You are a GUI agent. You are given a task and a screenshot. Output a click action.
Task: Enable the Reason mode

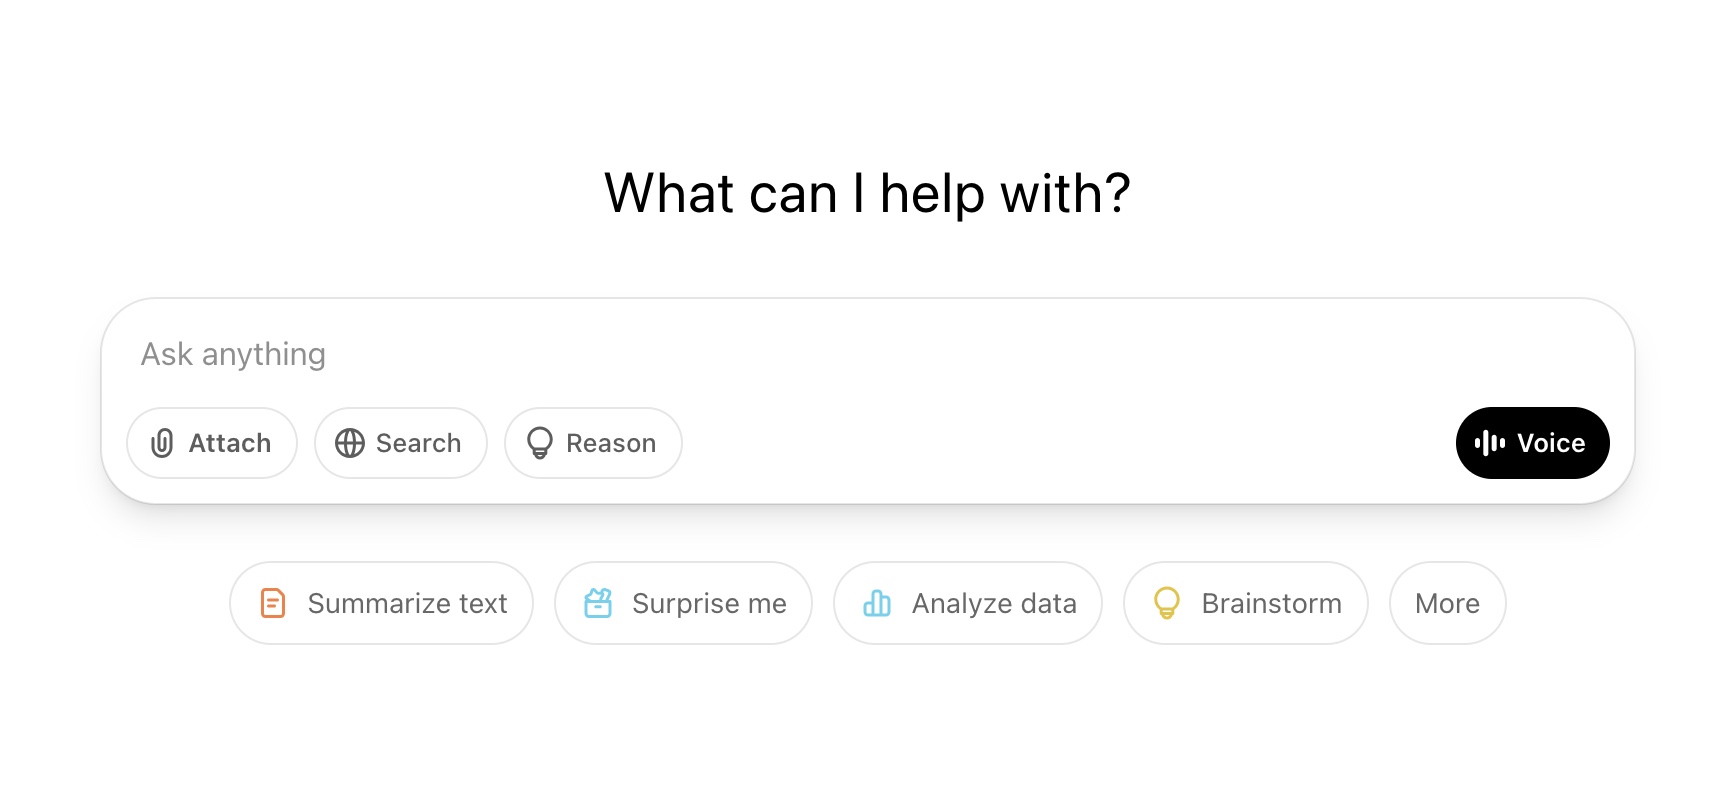(x=593, y=443)
